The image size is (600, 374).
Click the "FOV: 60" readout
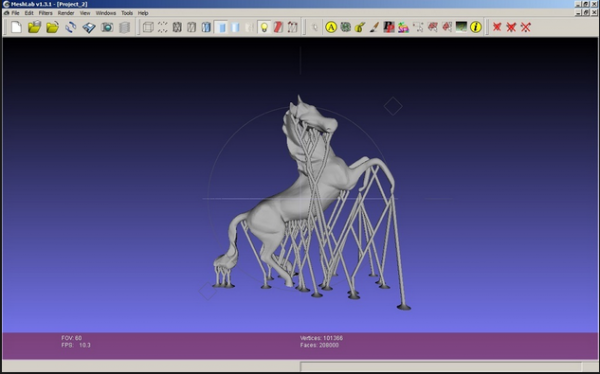[72, 338]
